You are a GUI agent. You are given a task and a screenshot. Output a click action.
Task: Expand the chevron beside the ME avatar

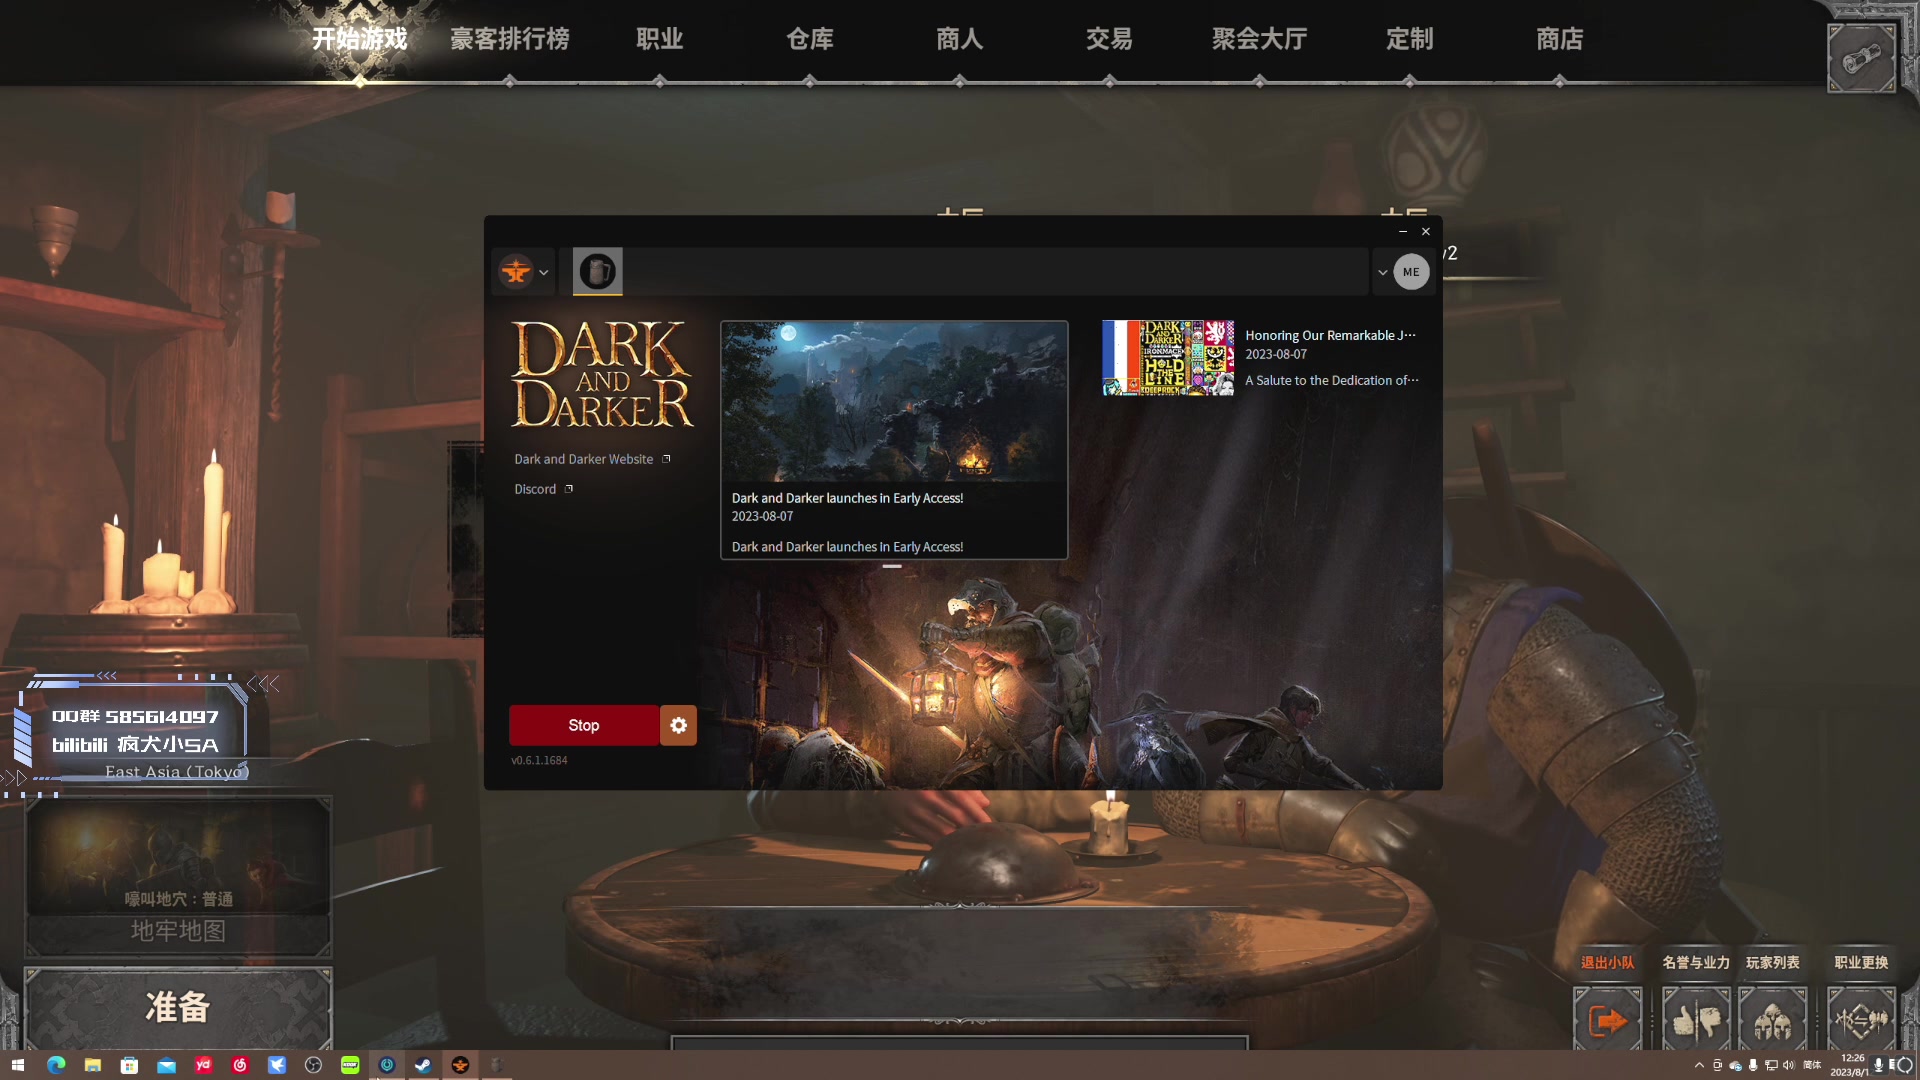click(x=1382, y=272)
